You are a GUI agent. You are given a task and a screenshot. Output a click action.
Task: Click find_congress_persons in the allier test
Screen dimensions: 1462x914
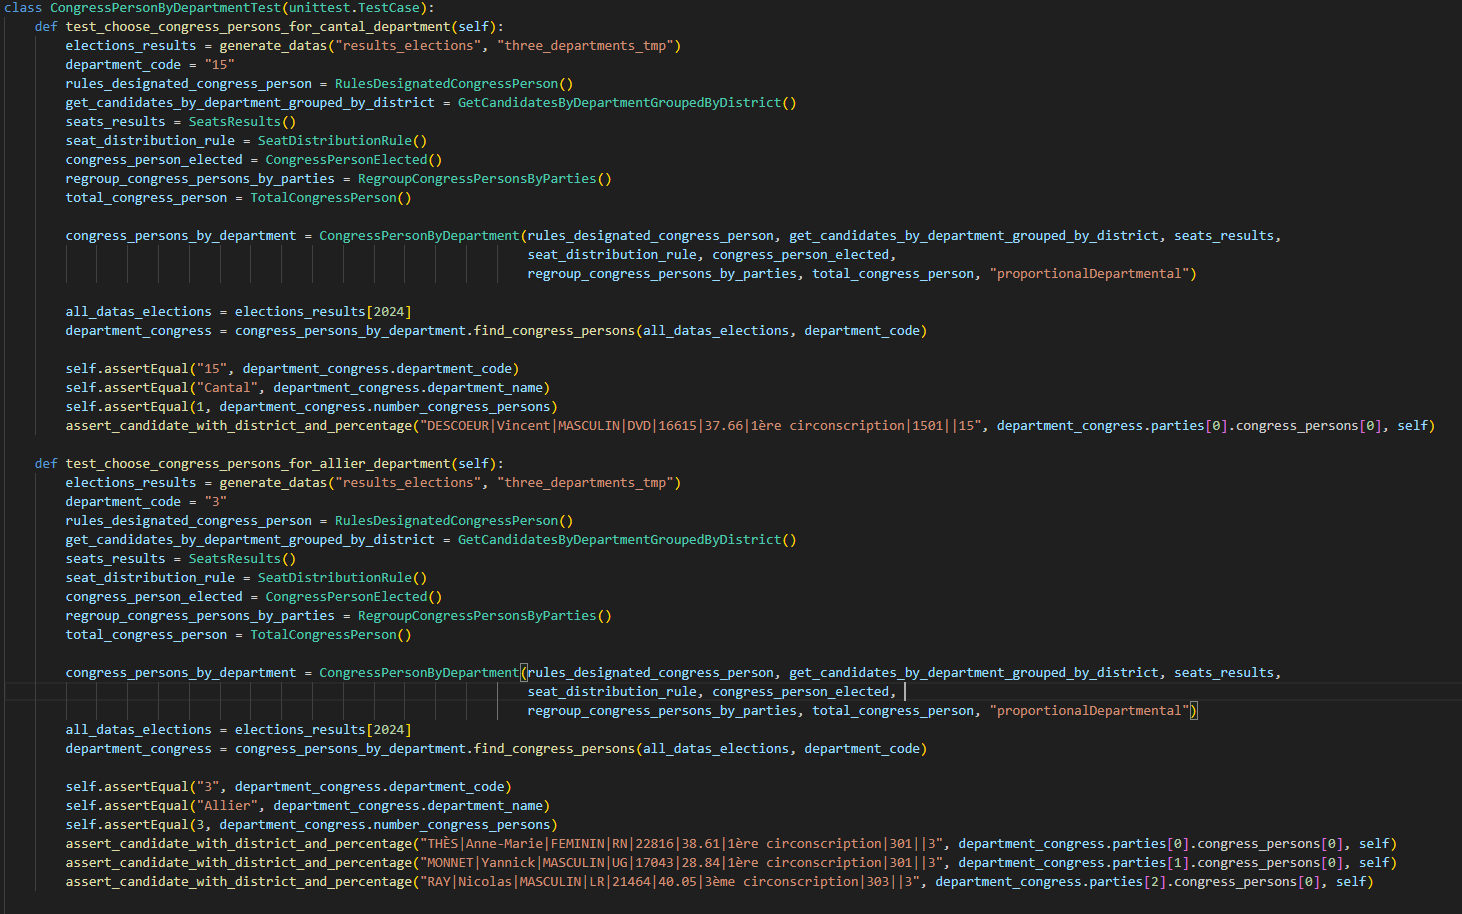pos(554,749)
